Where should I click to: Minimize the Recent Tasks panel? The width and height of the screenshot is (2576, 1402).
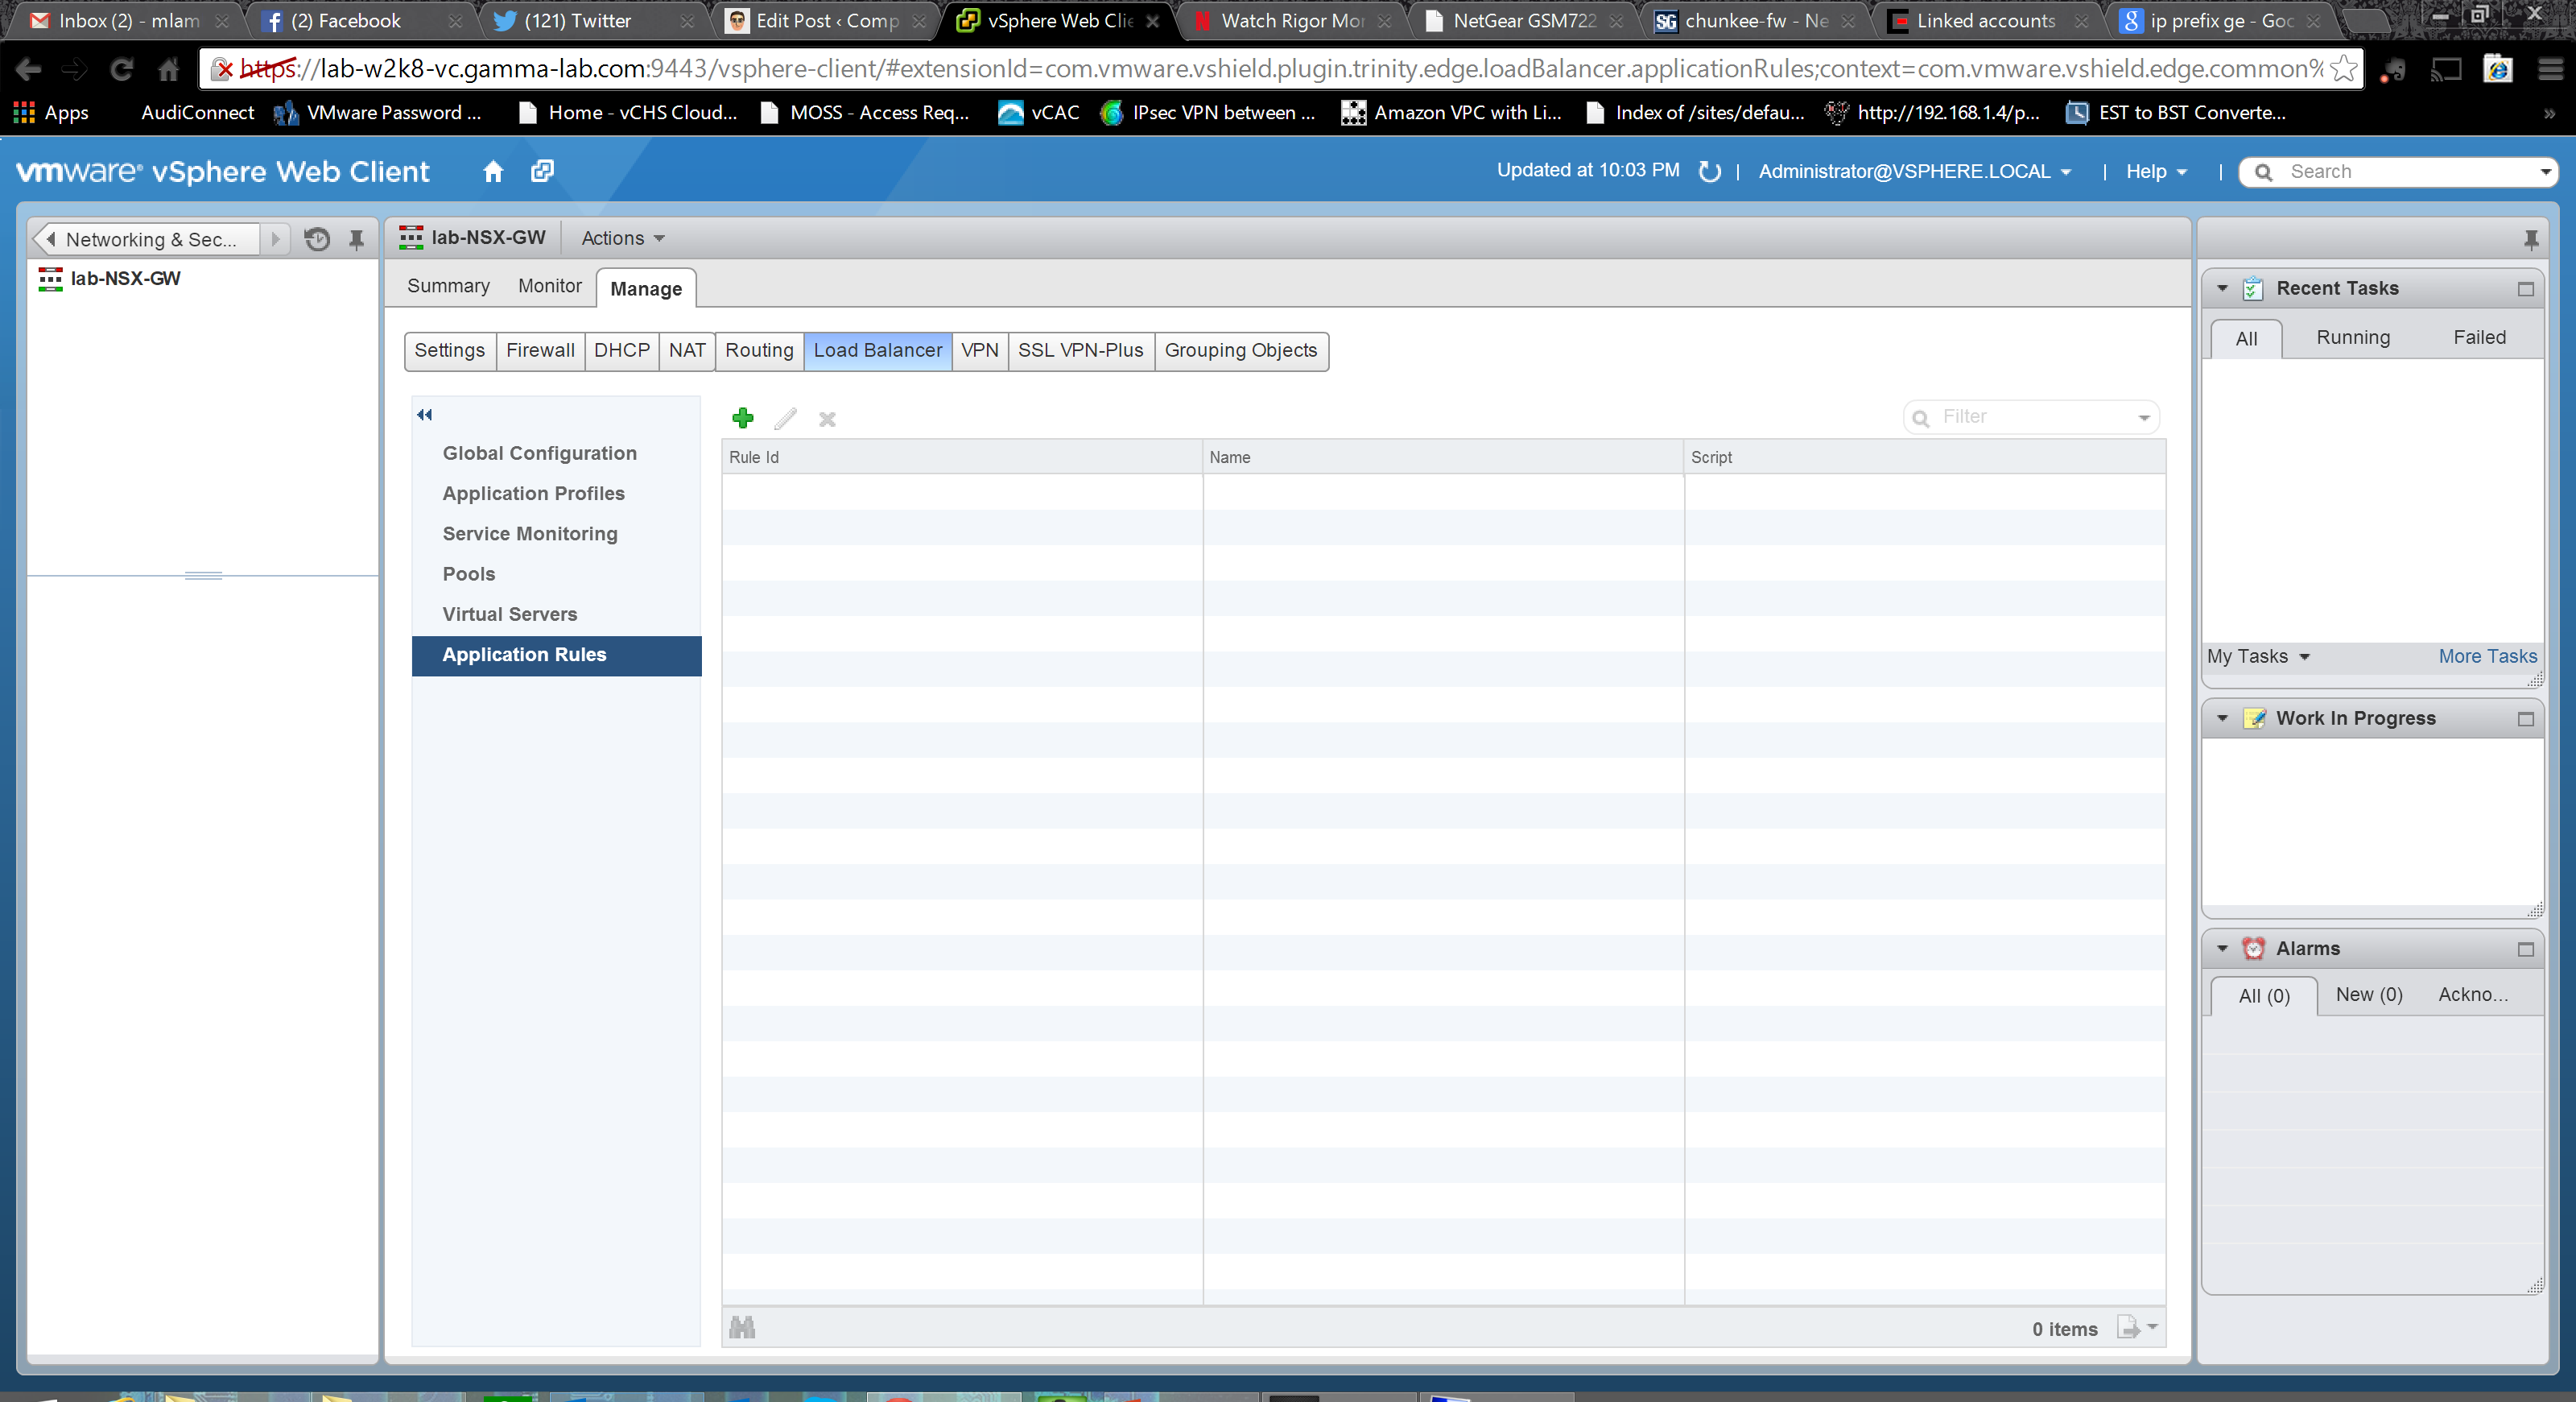(x=2525, y=289)
